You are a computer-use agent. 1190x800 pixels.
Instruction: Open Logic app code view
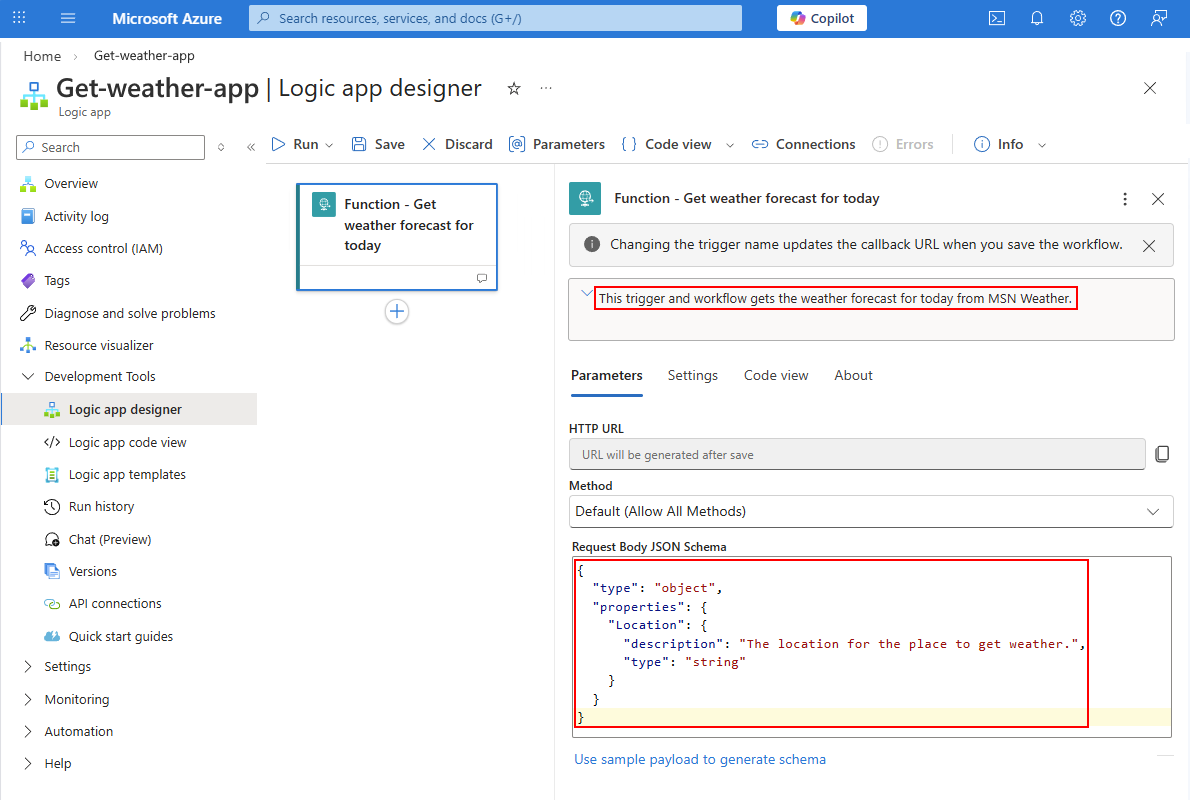click(x=127, y=443)
